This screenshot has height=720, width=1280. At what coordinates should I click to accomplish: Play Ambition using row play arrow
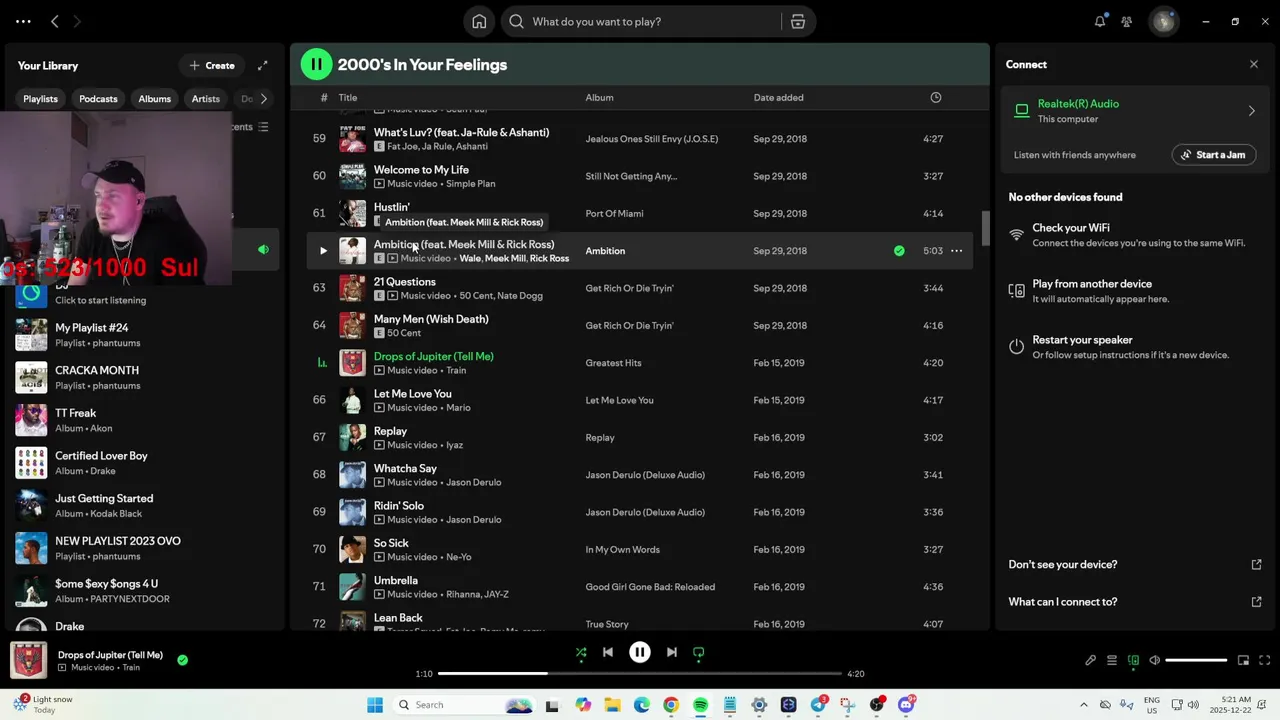tap(322, 251)
